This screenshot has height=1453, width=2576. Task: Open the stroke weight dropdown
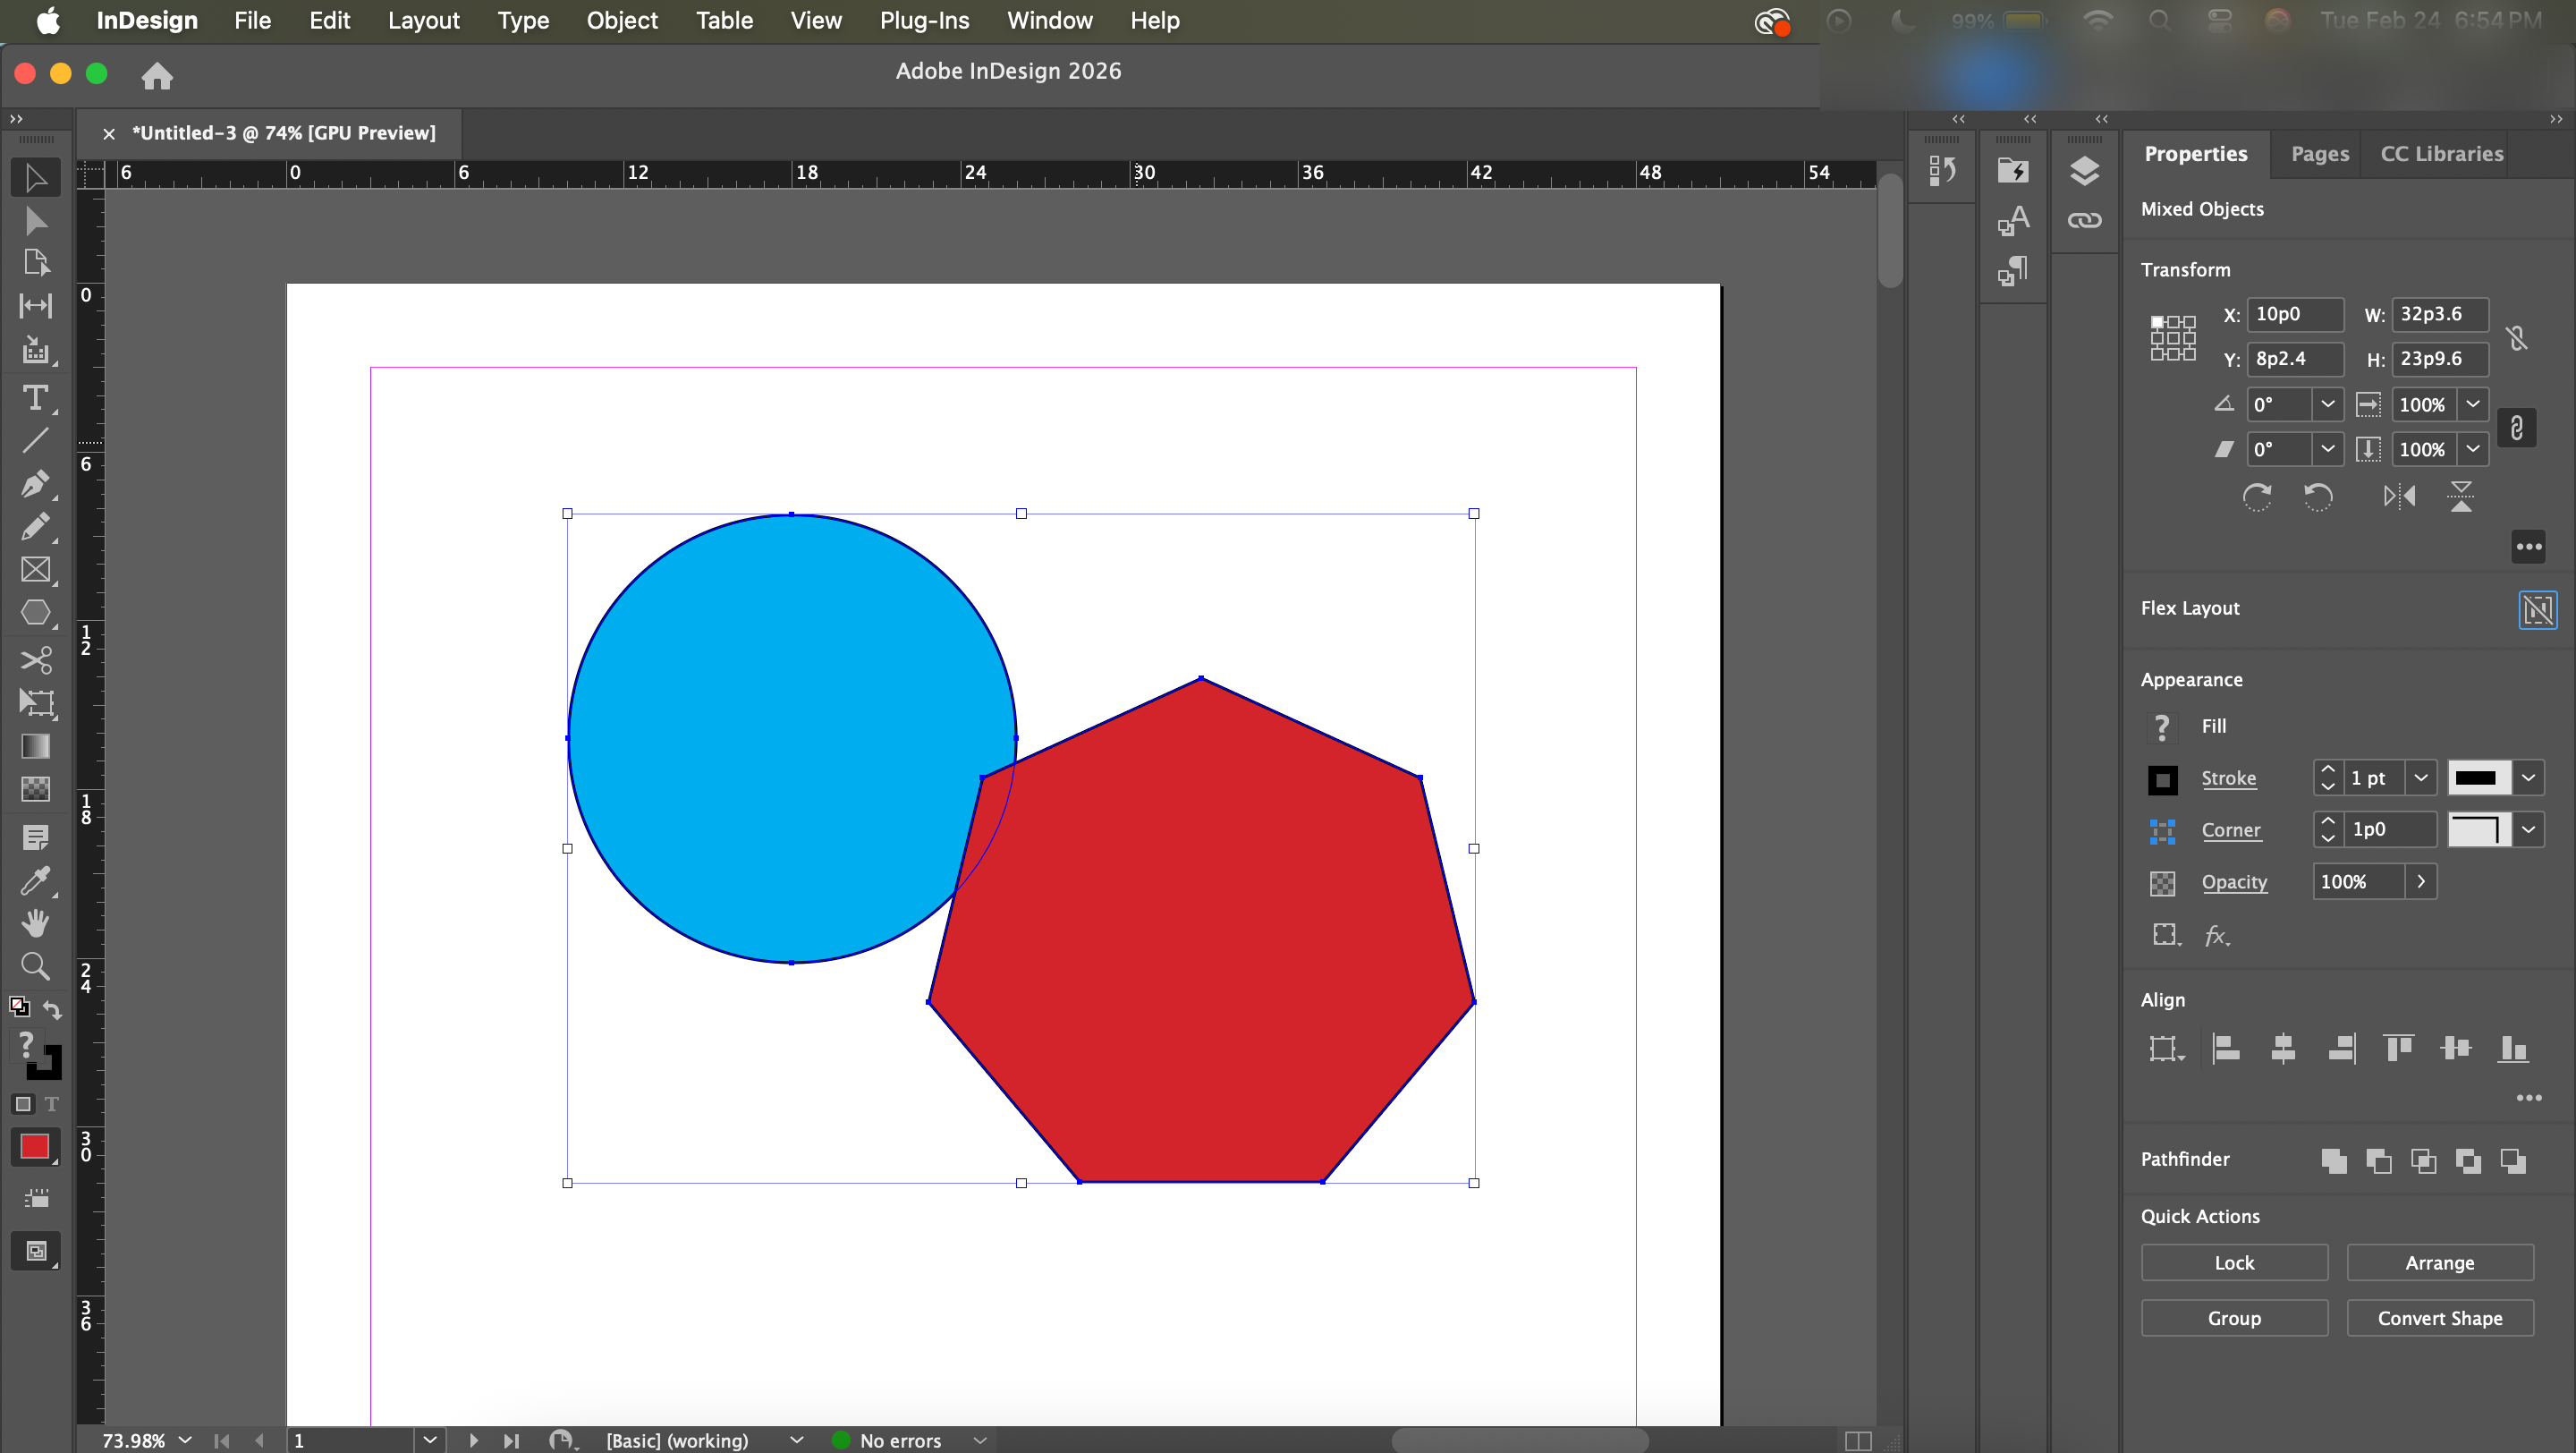[x=2420, y=778]
